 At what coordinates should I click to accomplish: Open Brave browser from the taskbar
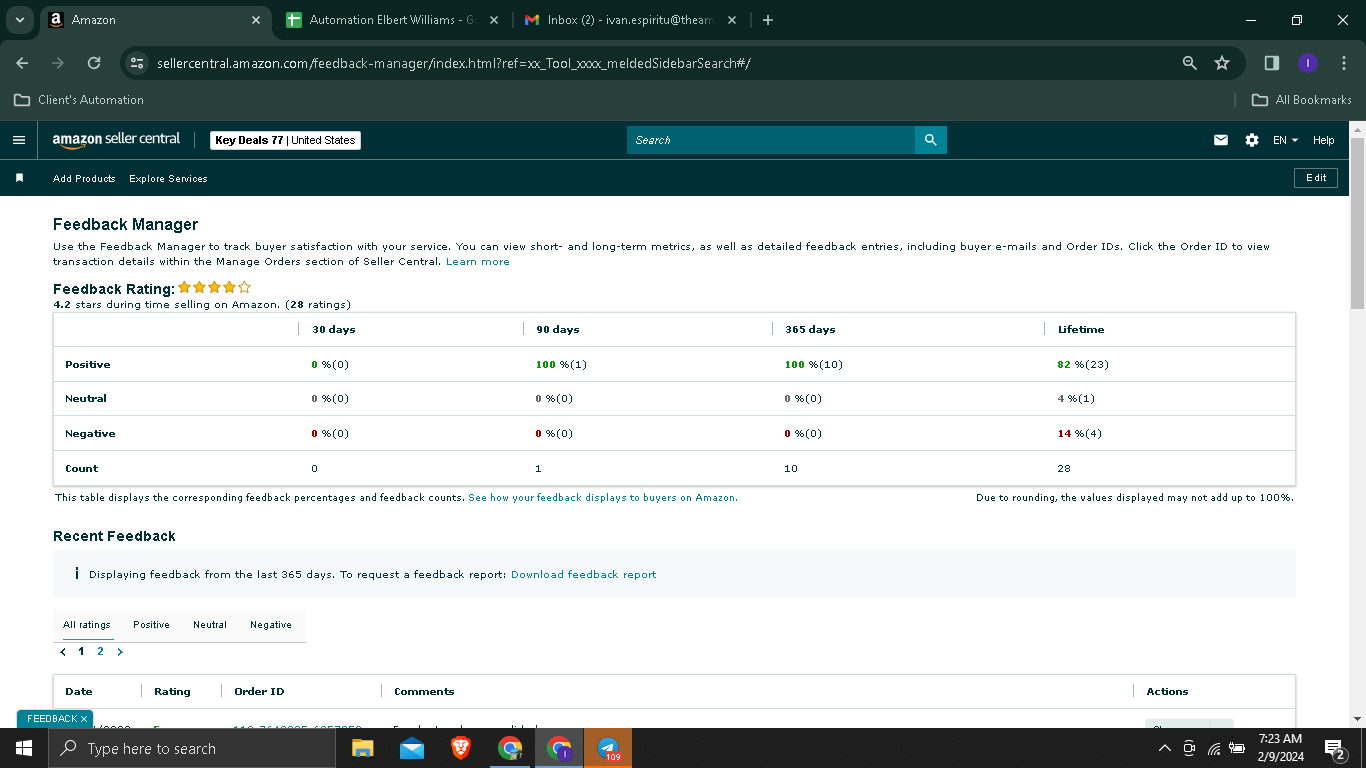pyautogui.click(x=461, y=748)
